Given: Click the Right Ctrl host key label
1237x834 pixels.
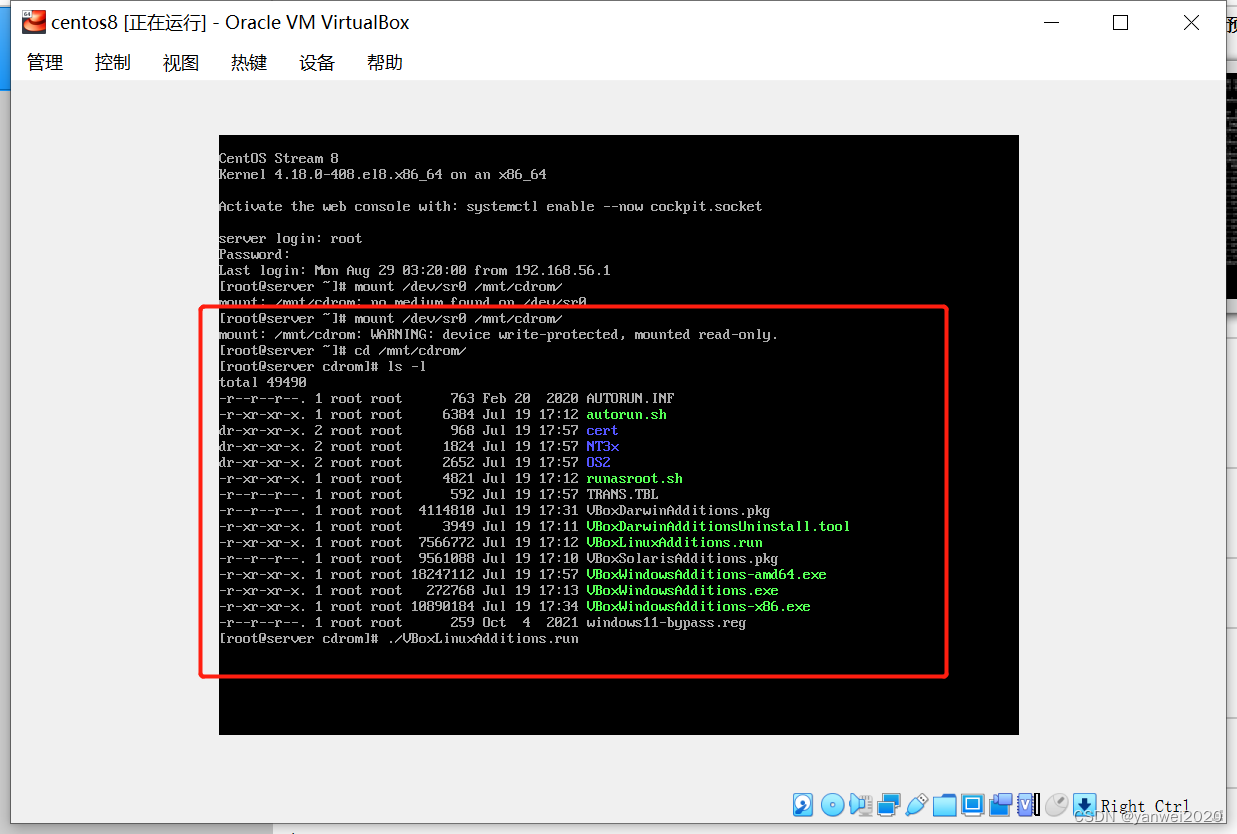Looking at the screenshot, I should click(1145, 806).
